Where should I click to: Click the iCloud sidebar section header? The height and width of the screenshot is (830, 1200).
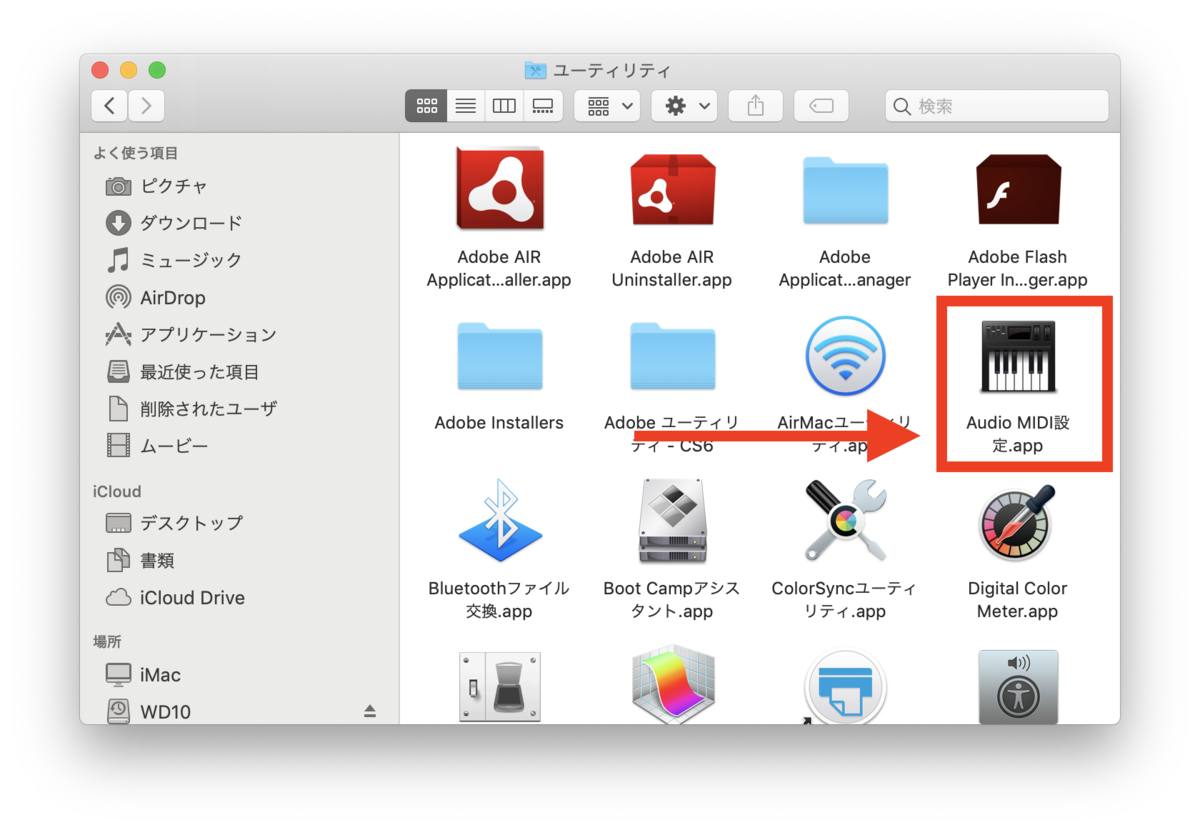tap(117, 491)
